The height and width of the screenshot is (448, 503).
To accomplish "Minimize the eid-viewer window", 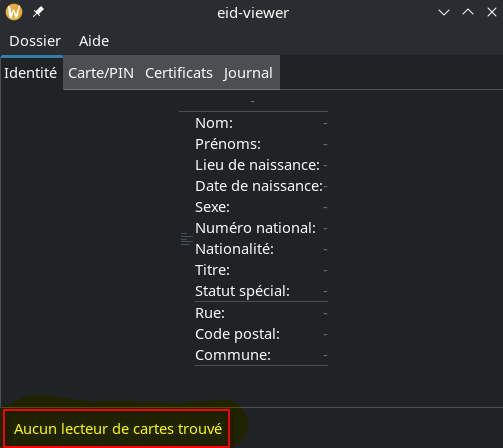I will pos(444,13).
